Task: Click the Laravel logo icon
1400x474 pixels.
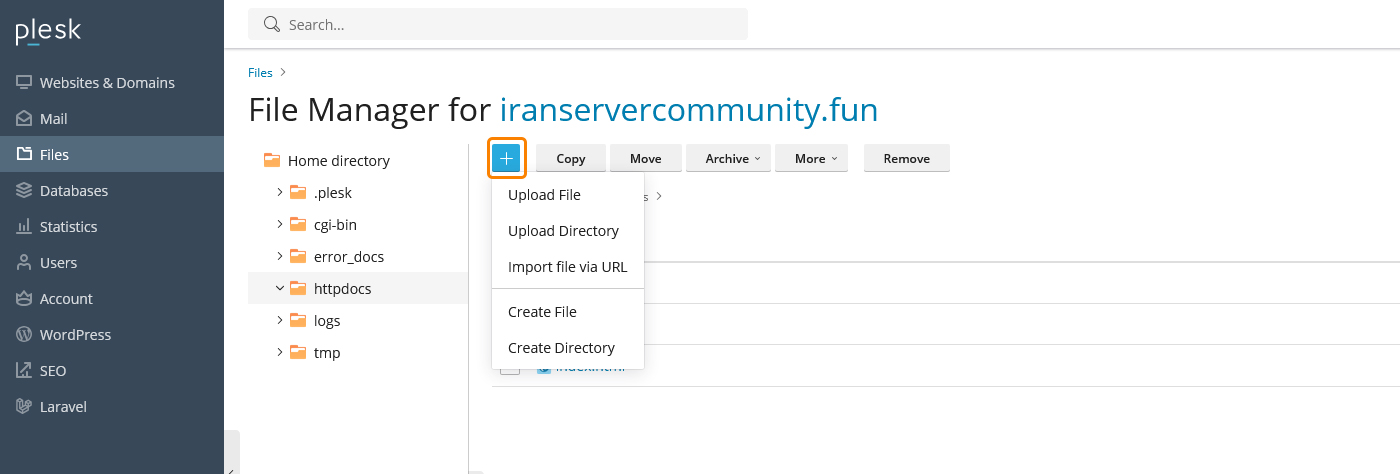Action: 24,407
